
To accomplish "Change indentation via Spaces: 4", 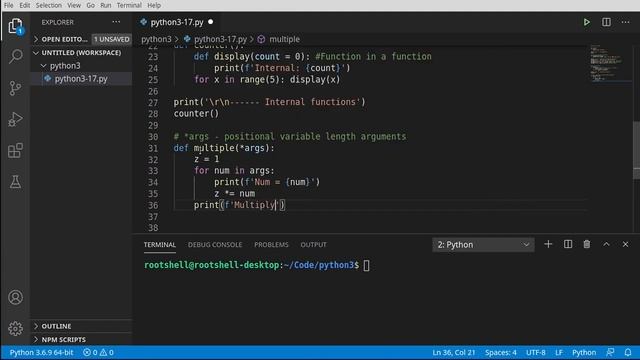I will point(500,352).
